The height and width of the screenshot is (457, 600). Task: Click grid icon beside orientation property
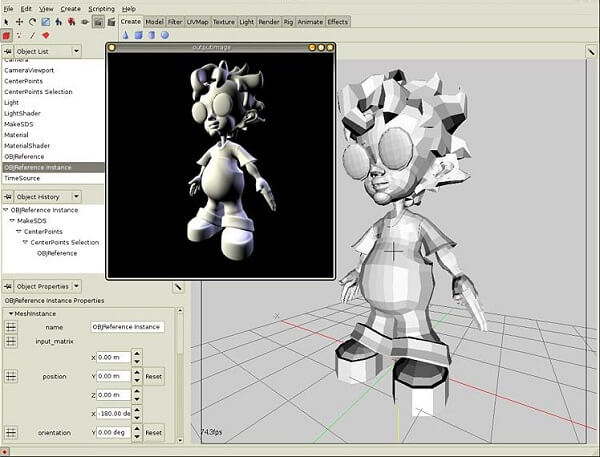11,433
